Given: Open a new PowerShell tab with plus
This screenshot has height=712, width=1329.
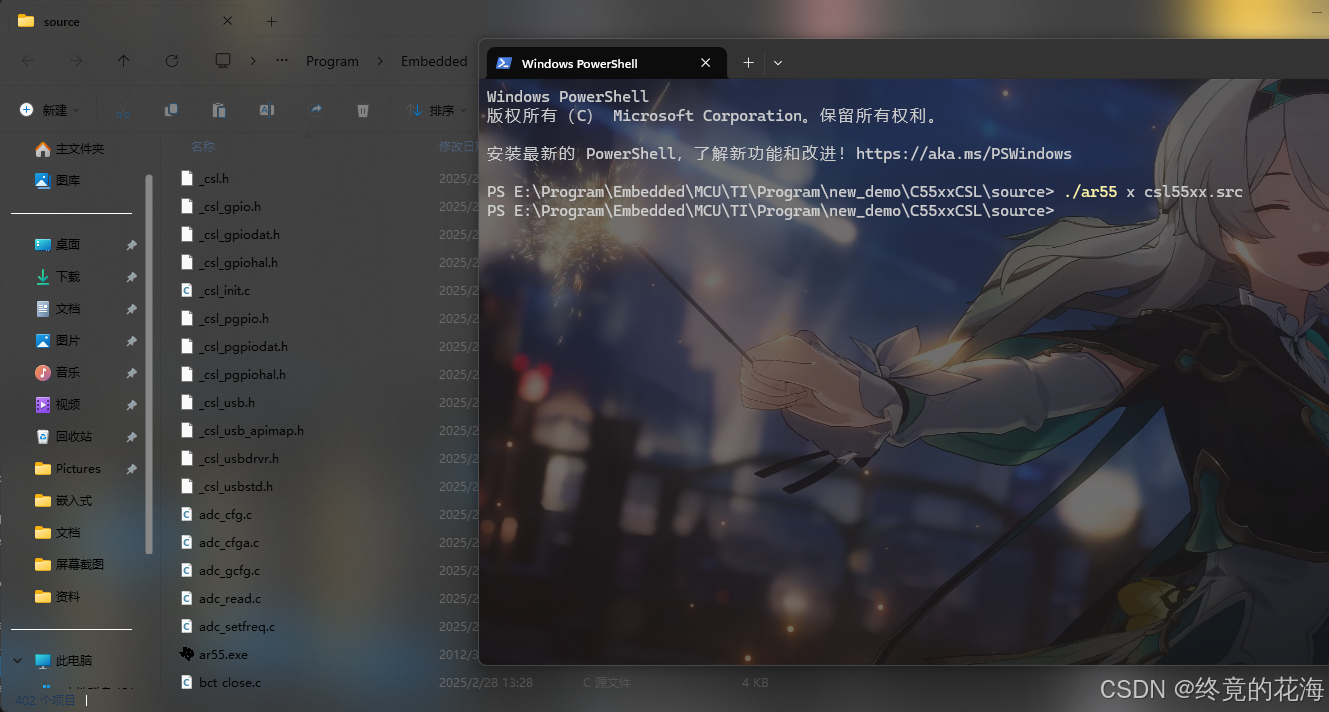Looking at the screenshot, I should 748,62.
